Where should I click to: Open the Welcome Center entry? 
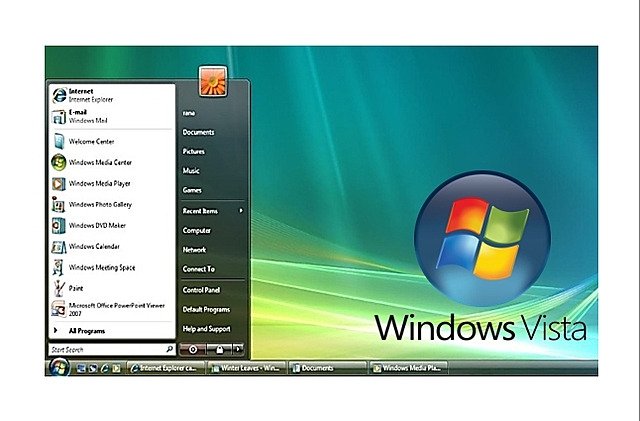coord(112,142)
